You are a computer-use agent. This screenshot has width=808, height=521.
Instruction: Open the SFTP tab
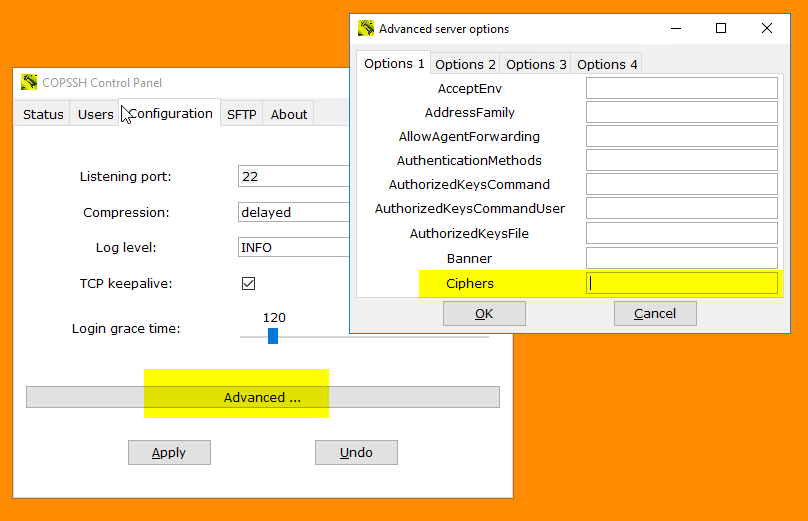[242, 114]
